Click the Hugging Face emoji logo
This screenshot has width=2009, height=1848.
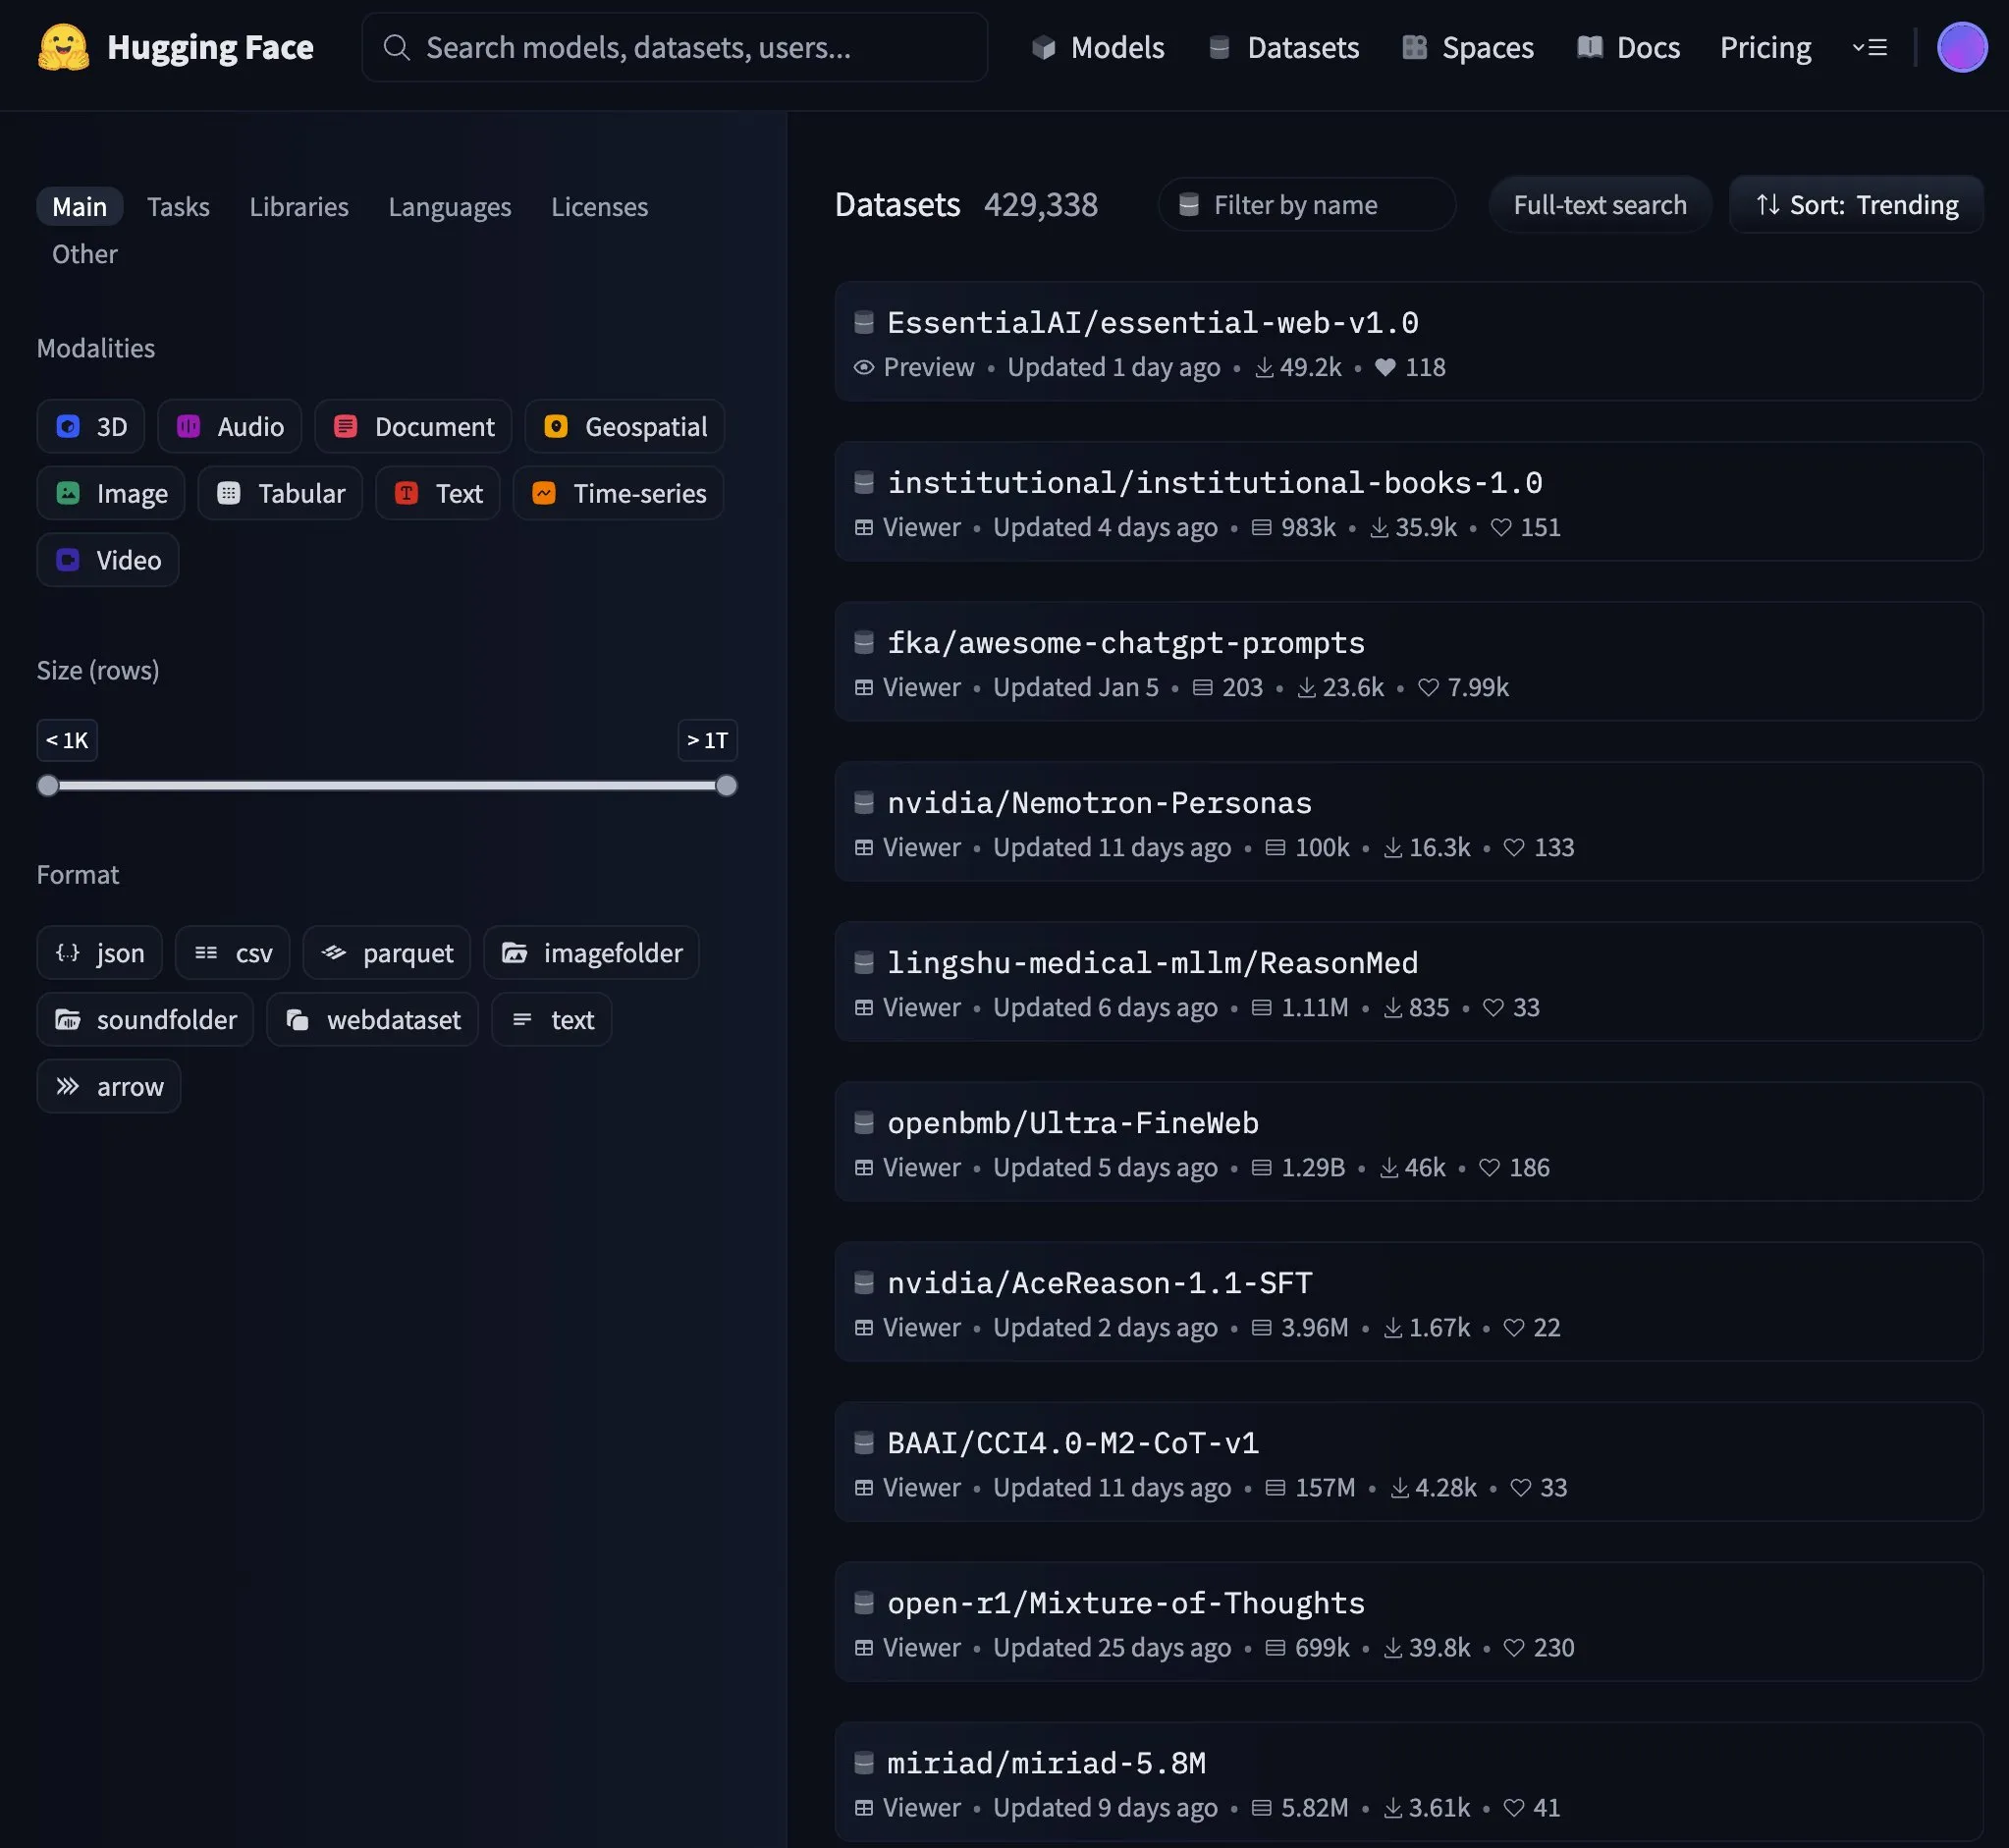63,47
